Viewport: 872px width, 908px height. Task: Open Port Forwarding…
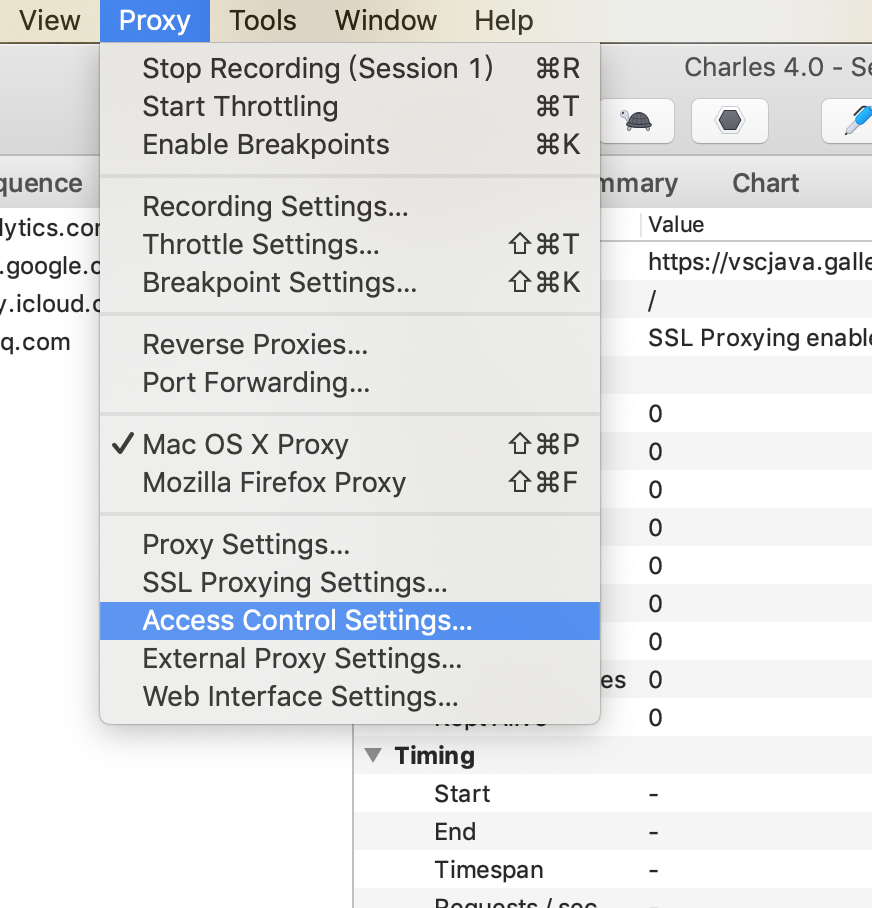(350, 383)
